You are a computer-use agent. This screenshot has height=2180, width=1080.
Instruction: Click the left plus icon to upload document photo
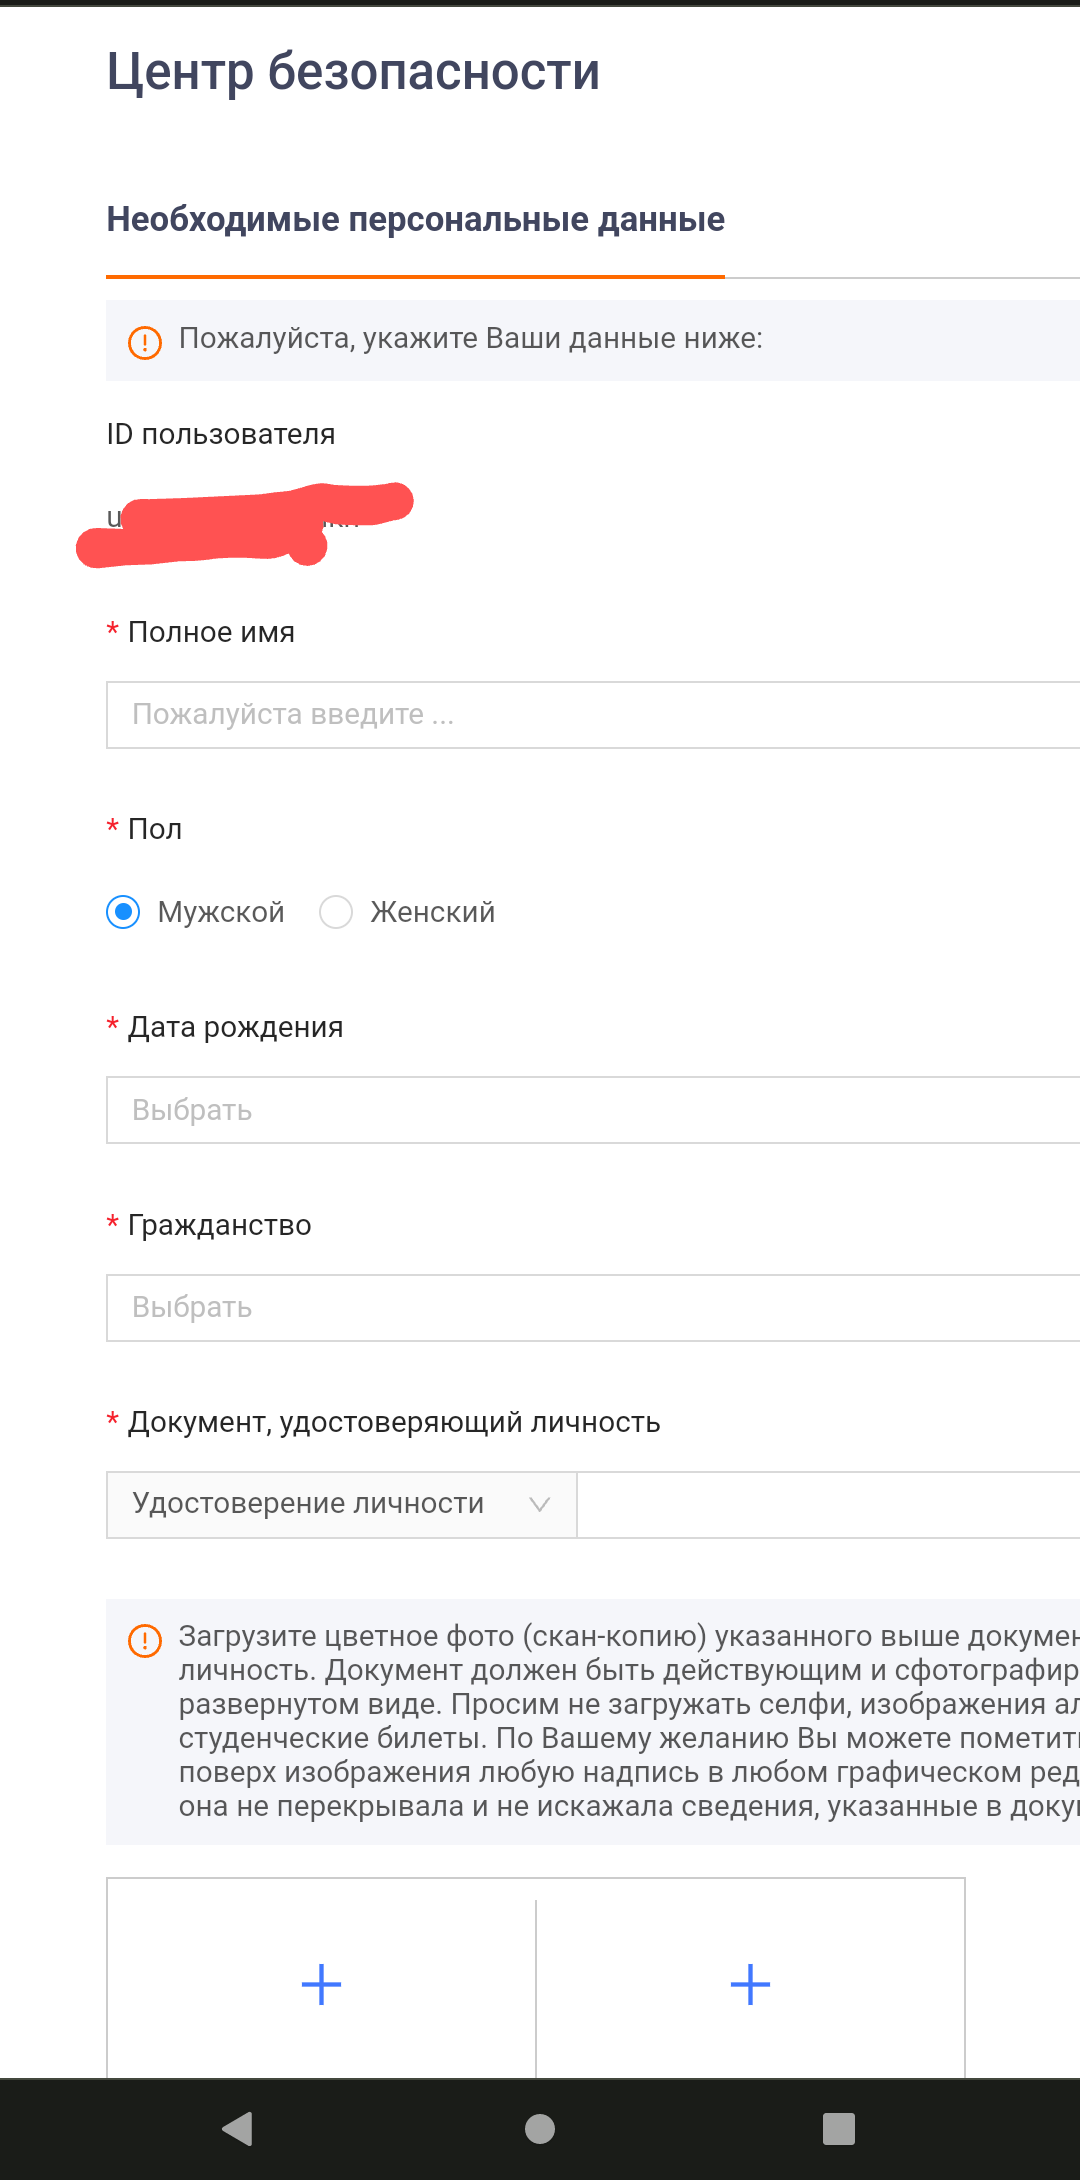[321, 1985]
